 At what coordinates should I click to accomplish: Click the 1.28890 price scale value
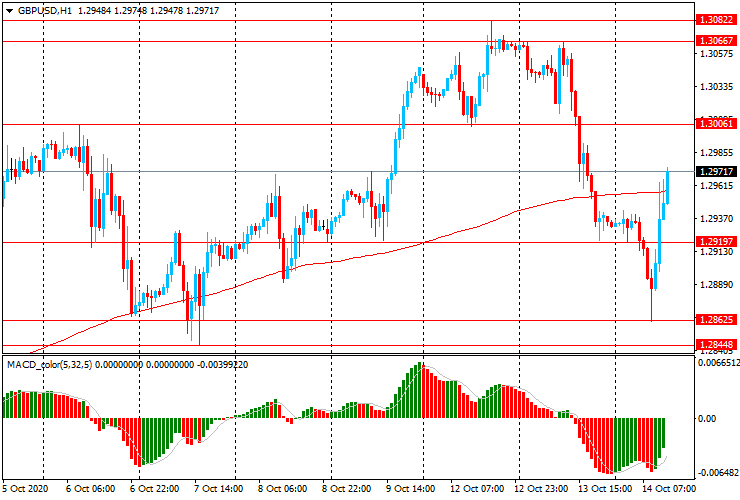click(x=717, y=285)
